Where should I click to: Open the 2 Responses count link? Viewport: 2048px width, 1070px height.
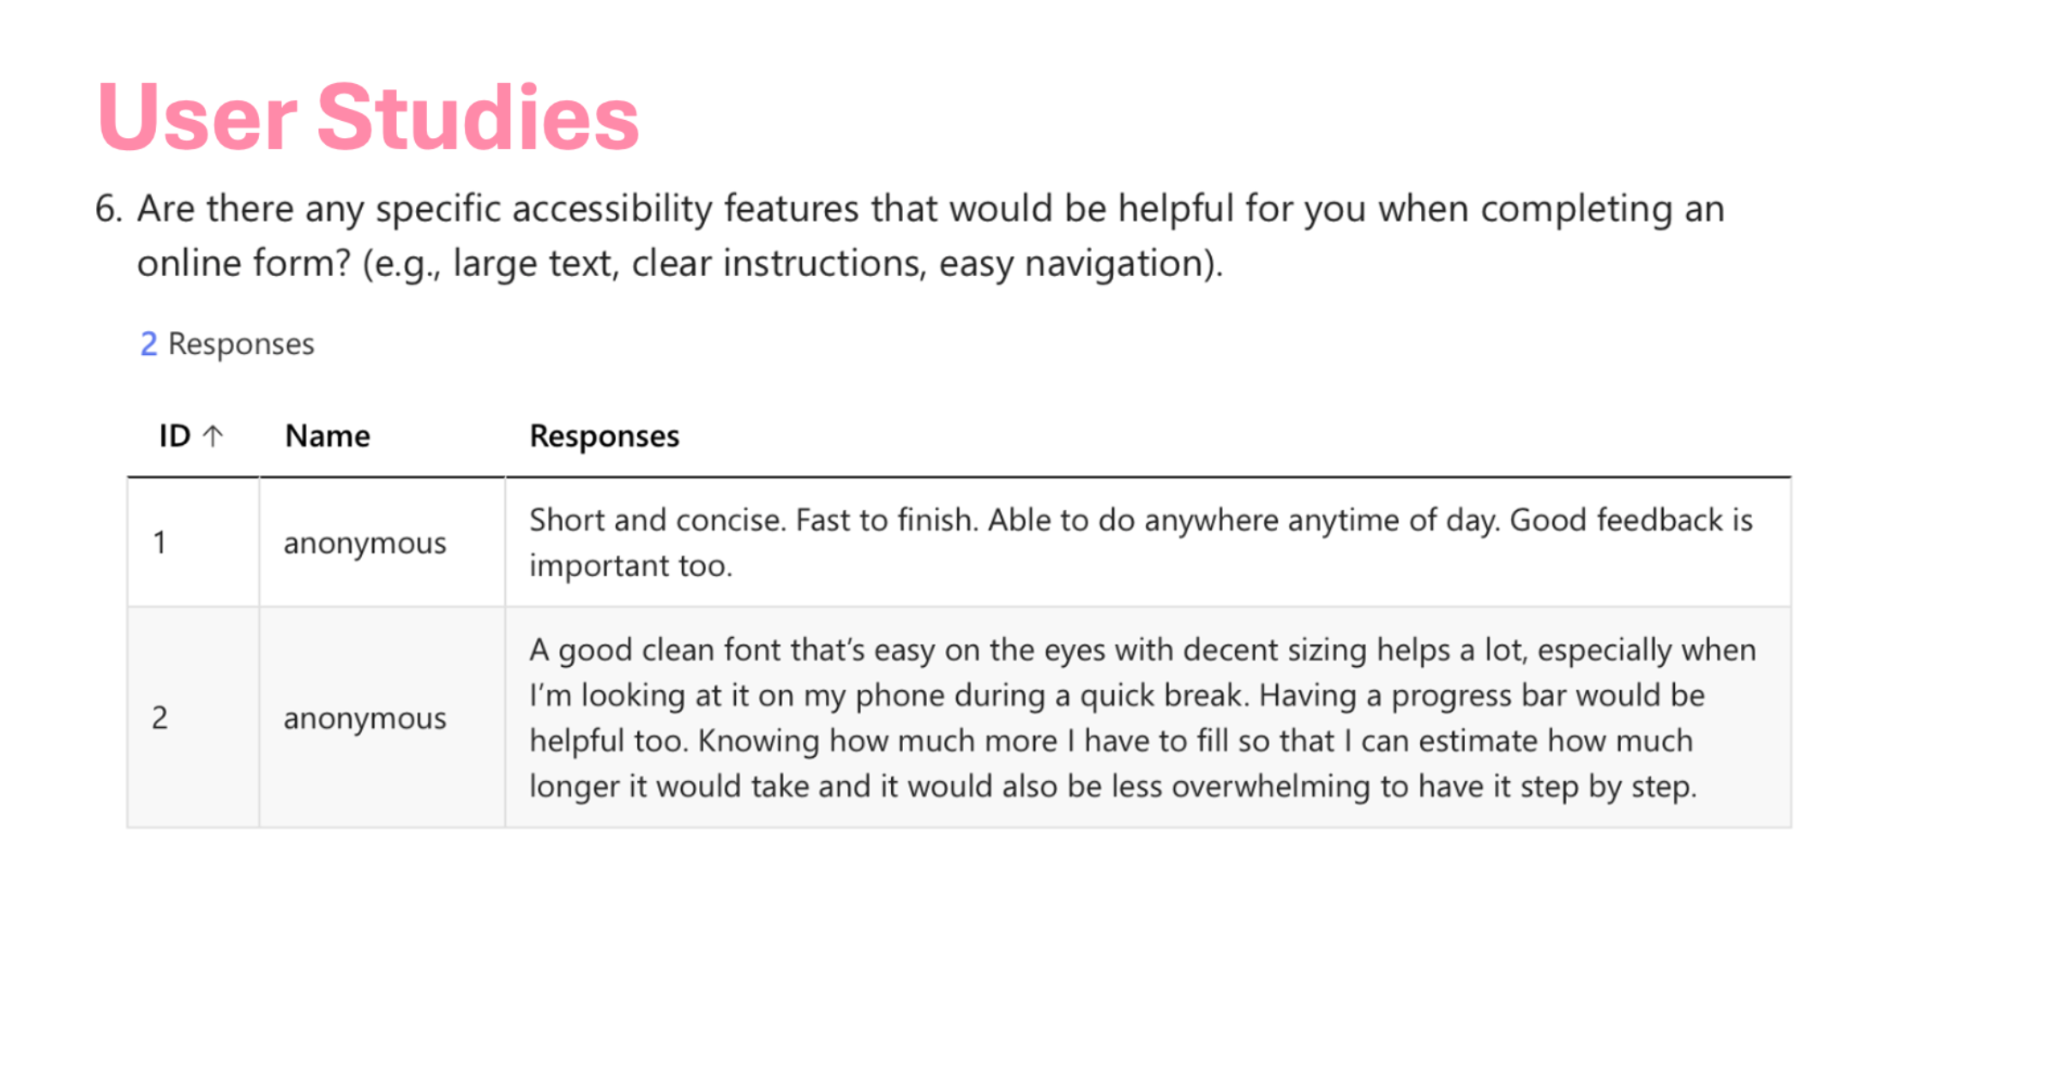click(227, 344)
